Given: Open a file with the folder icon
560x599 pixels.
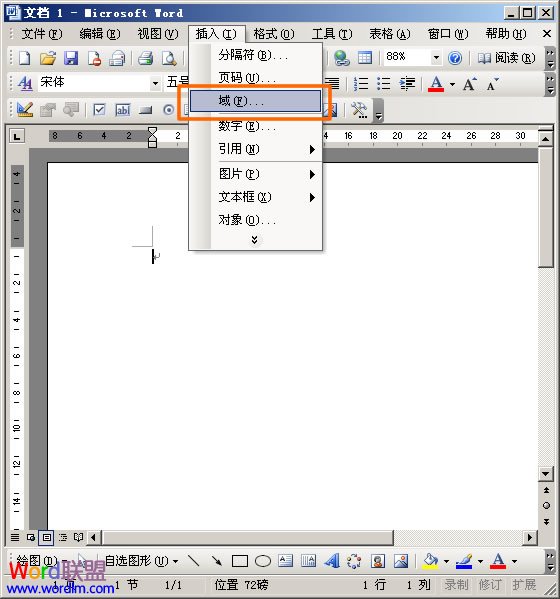Looking at the screenshot, I should click(48, 58).
